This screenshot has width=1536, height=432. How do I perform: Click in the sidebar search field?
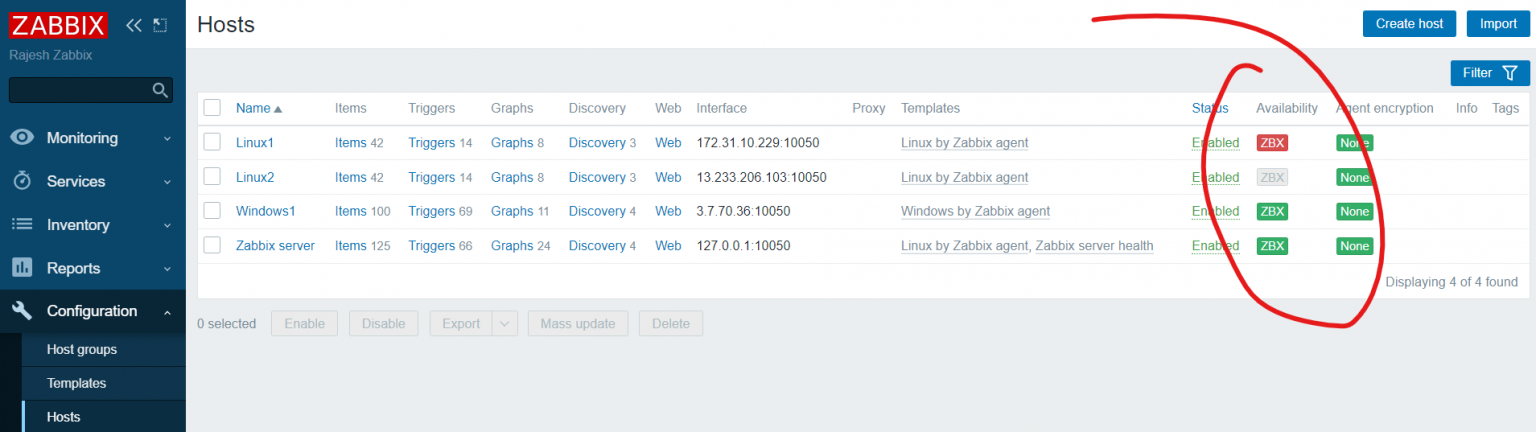[x=80, y=90]
